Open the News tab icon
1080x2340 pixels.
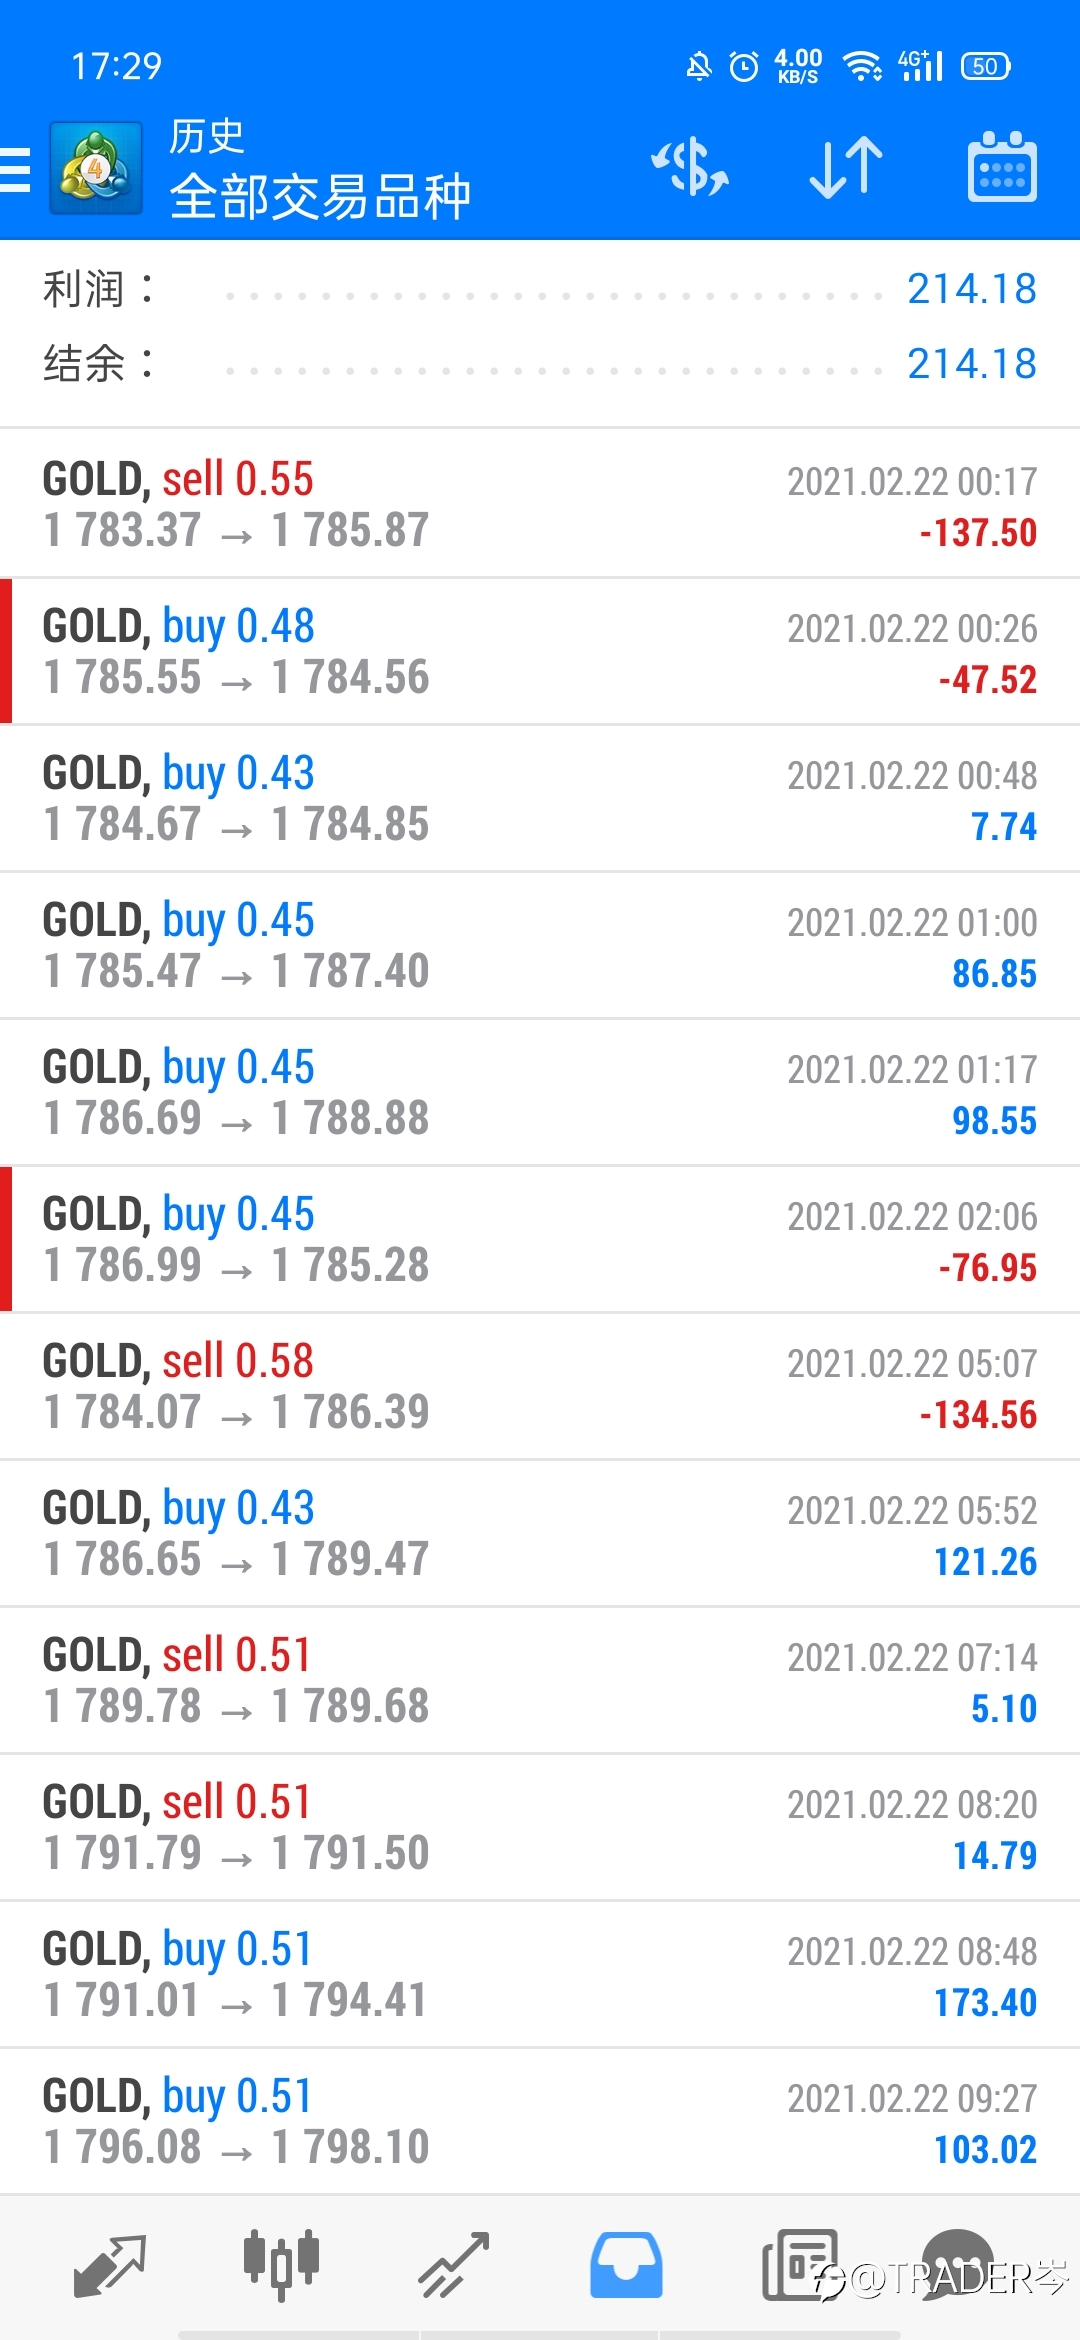pos(799,2264)
